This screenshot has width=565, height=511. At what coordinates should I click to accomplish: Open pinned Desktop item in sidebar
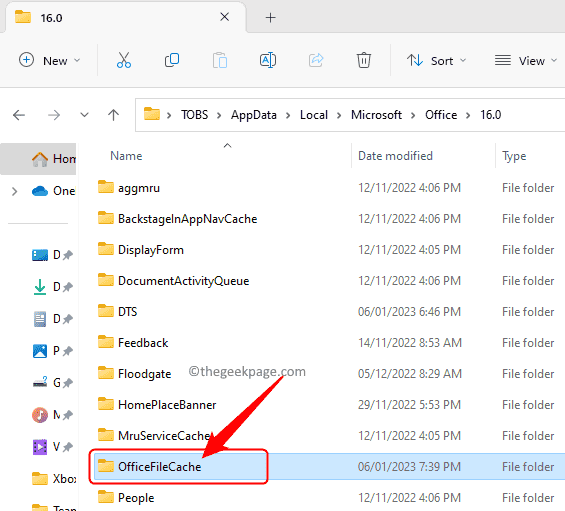[52, 255]
